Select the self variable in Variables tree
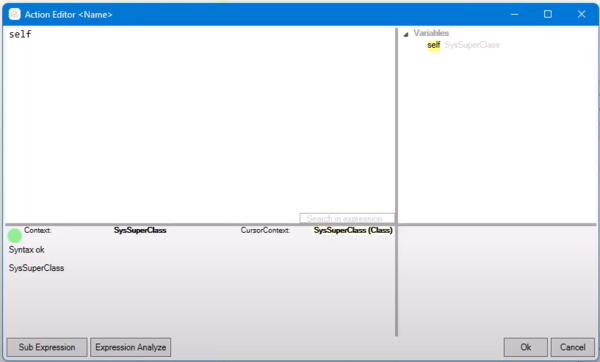 coord(434,45)
